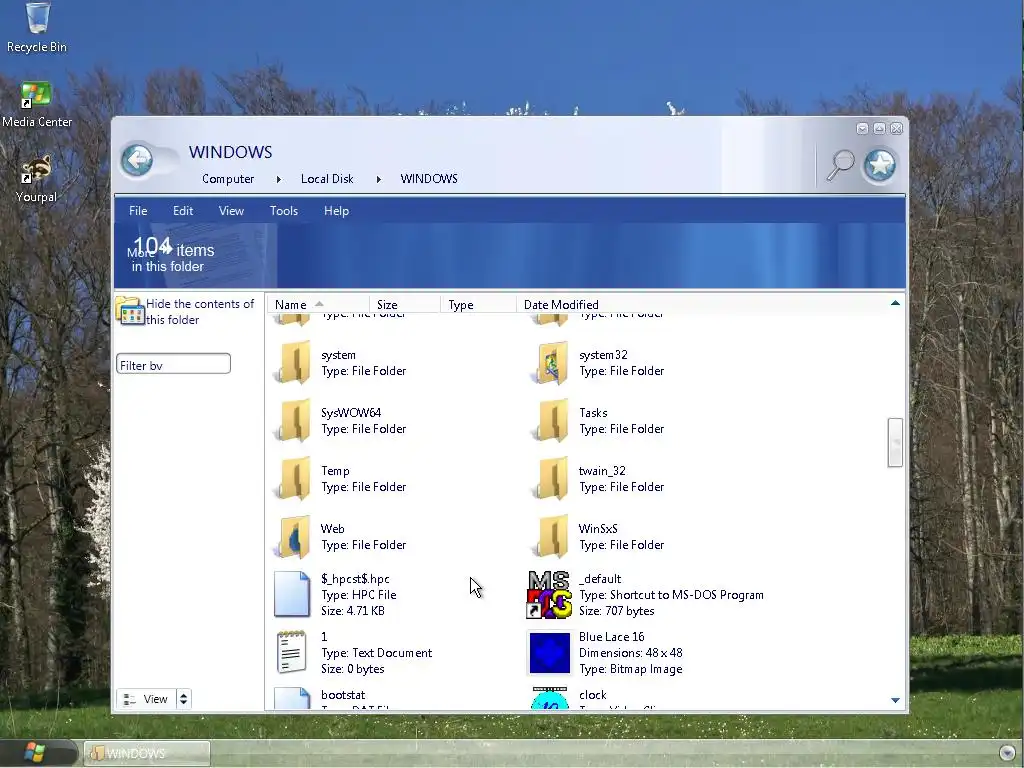This screenshot has height=768, width=1024.
Task: Open the view options stepper arrows beside View
Action: coord(184,699)
